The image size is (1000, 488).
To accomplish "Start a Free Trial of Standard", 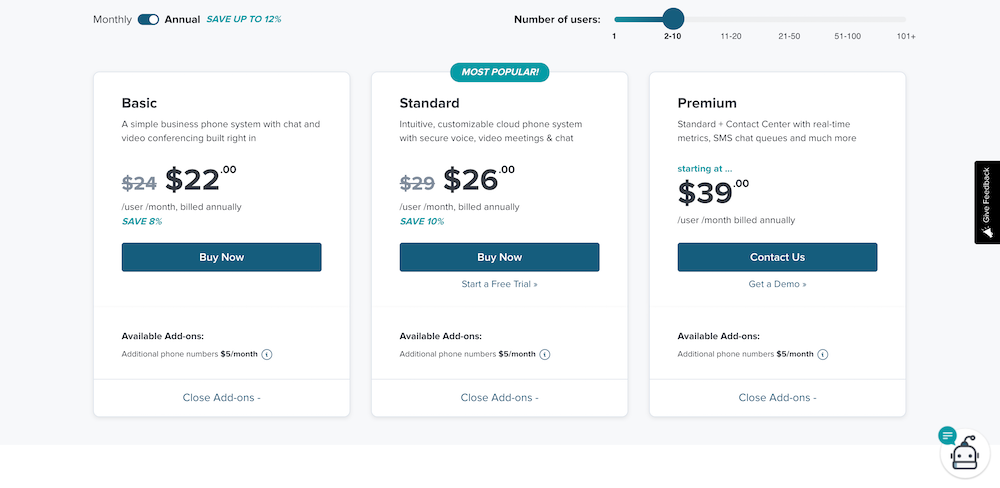I will pyautogui.click(x=499, y=284).
